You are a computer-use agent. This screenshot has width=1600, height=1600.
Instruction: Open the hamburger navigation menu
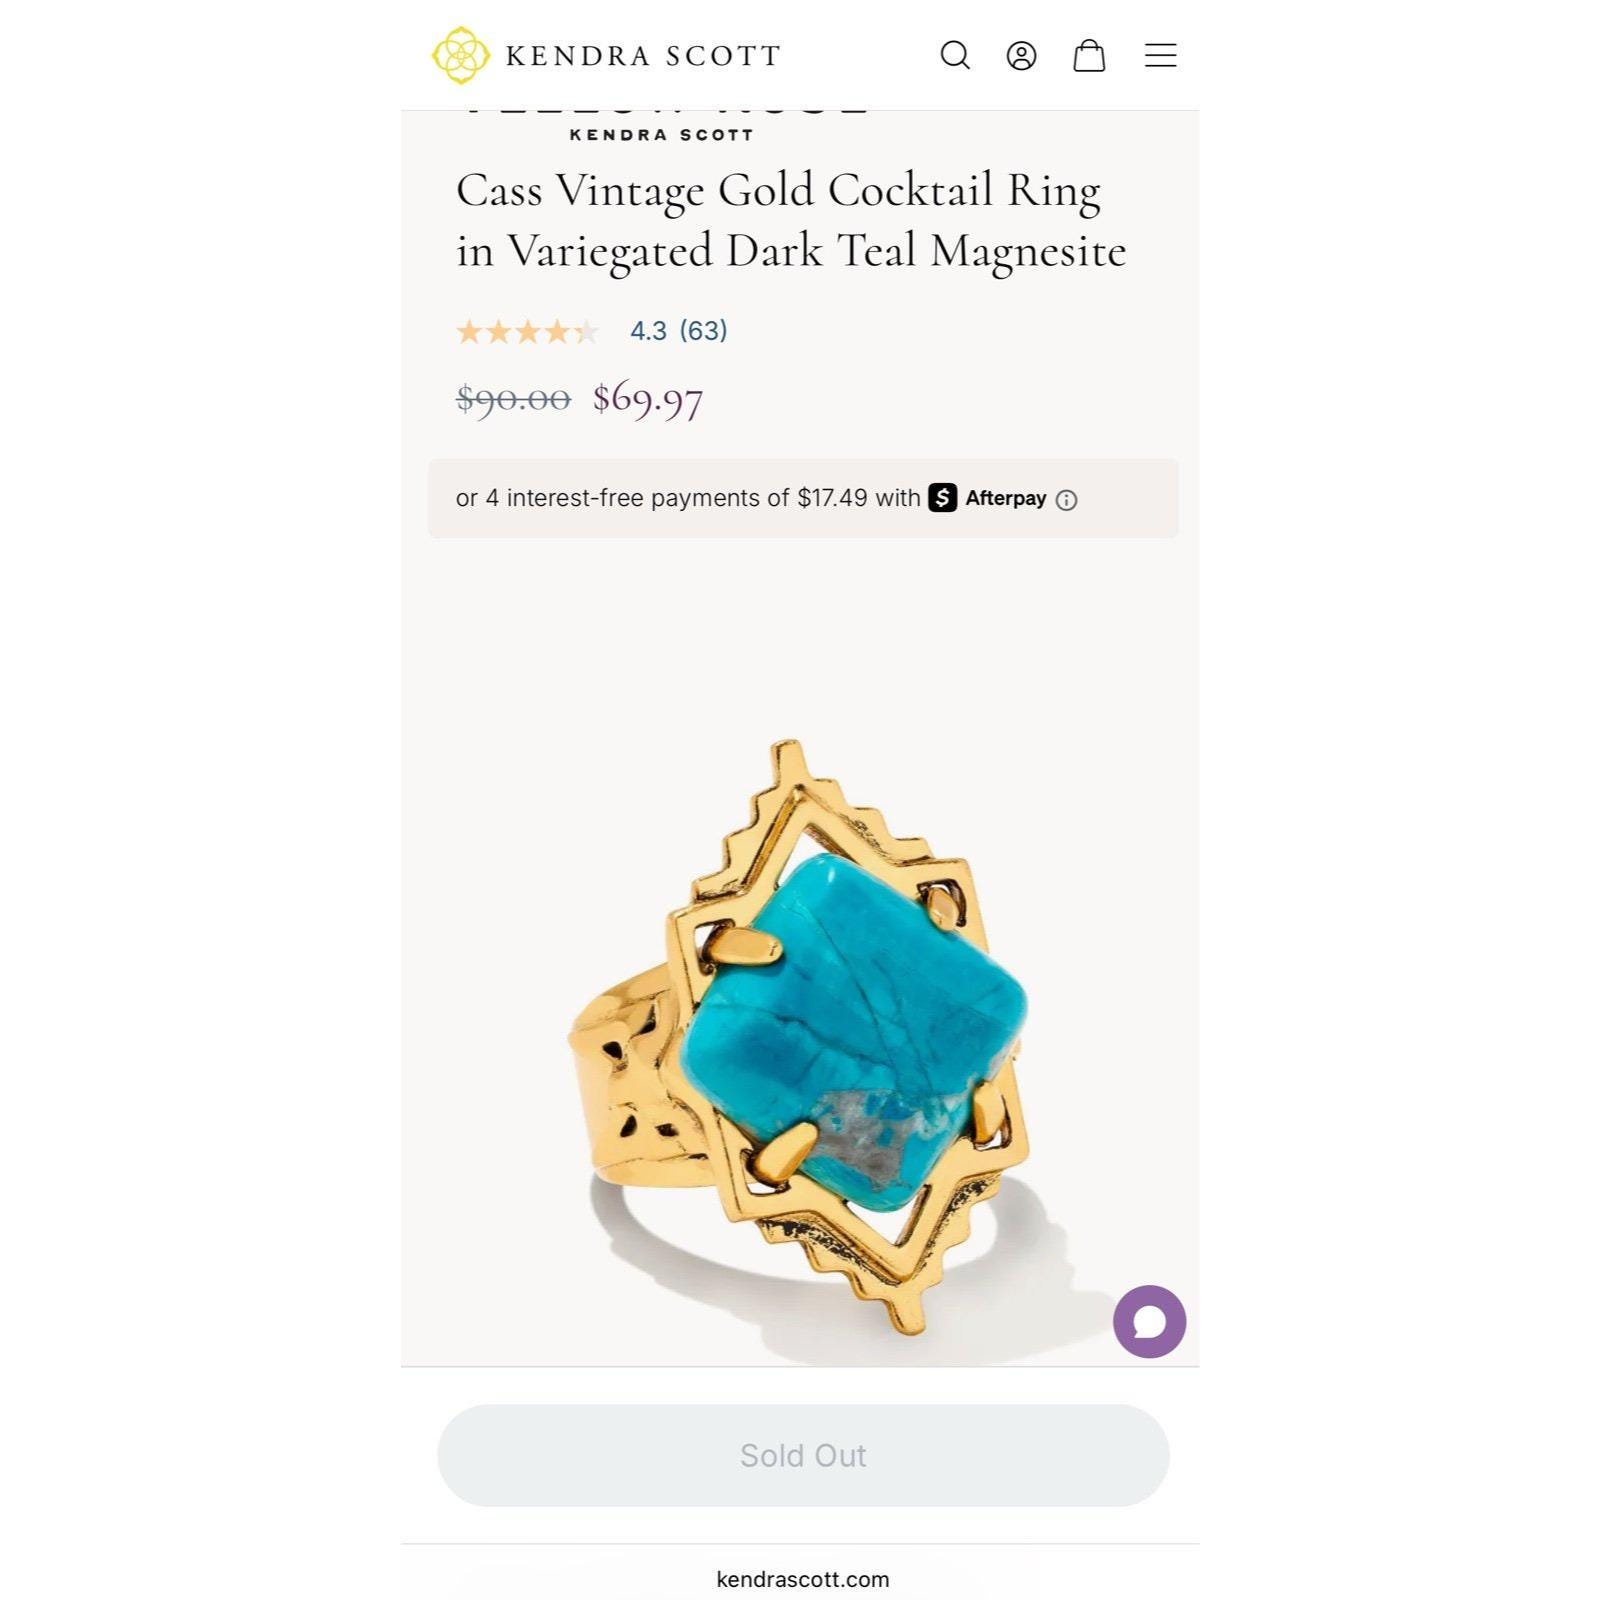click(1160, 55)
